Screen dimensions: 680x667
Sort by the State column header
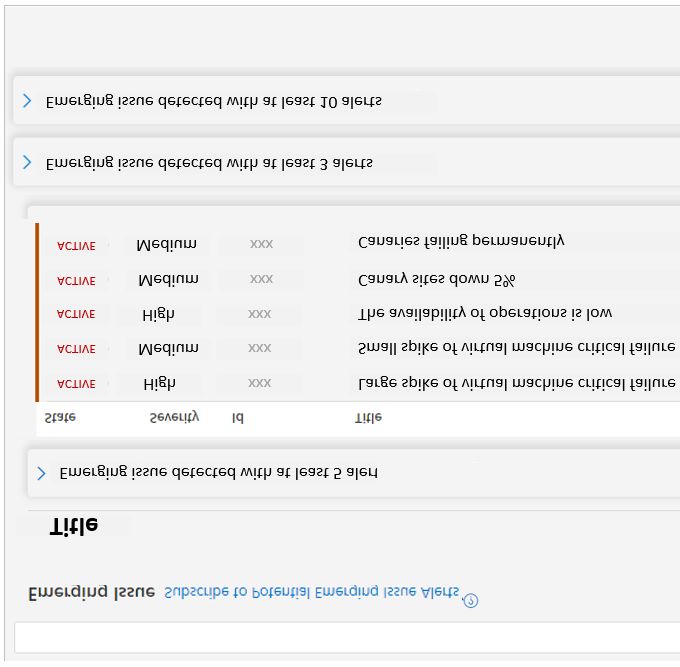pos(60,417)
